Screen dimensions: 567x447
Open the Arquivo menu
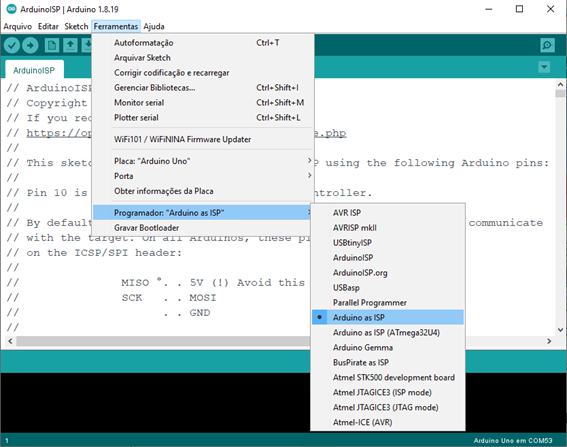(x=18, y=26)
